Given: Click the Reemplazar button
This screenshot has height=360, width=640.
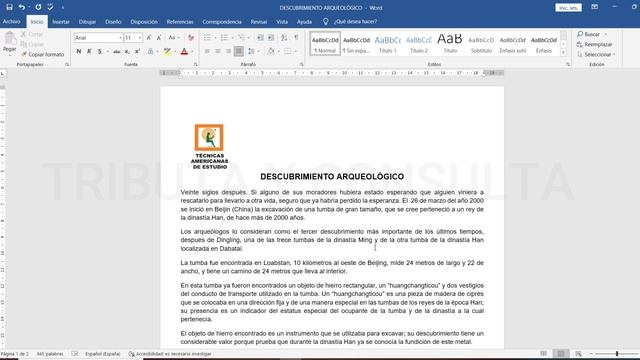Looking at the screenshot, I should (x=595, y=44).
